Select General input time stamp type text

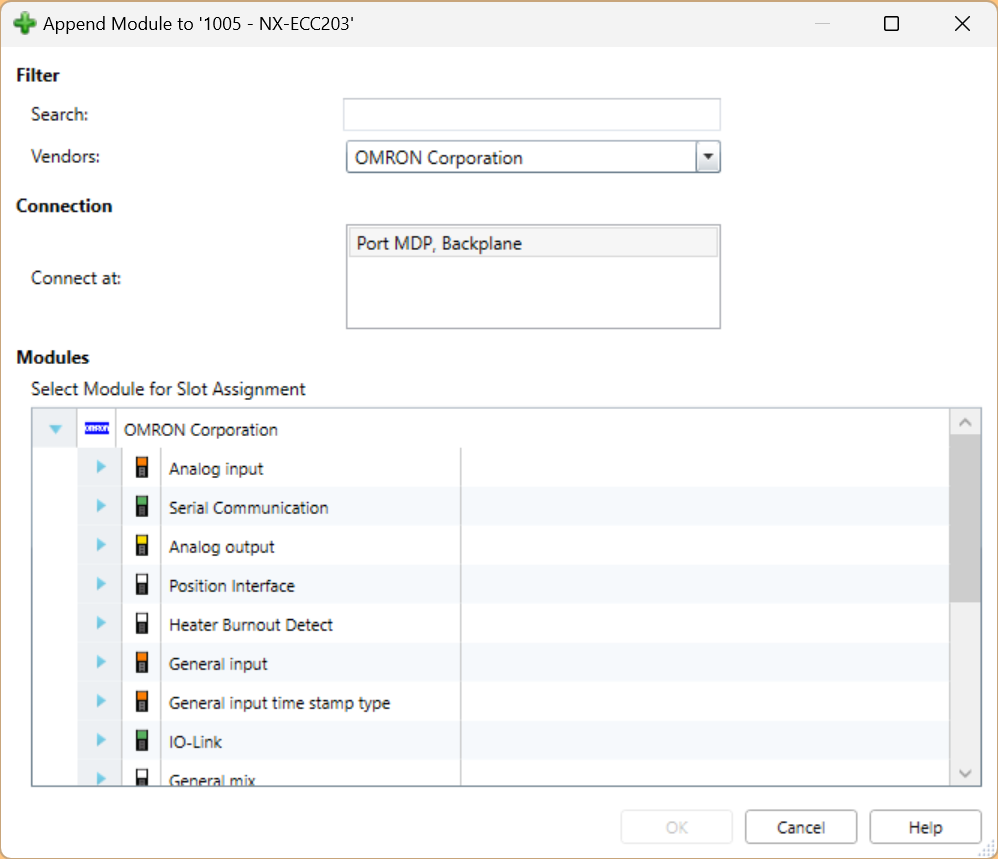(x=279, y=703)
